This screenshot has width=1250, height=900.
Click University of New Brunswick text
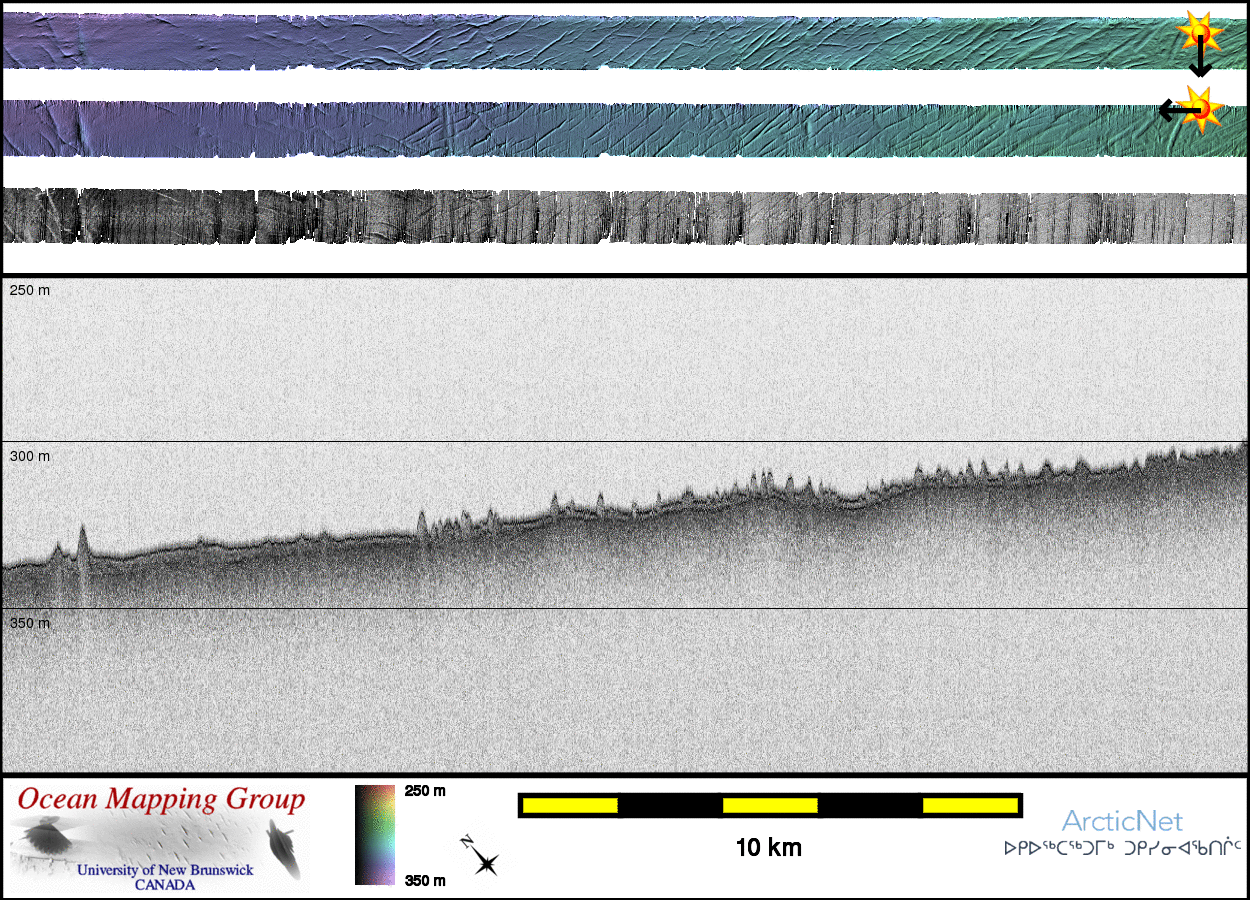[x=165, y=870]
